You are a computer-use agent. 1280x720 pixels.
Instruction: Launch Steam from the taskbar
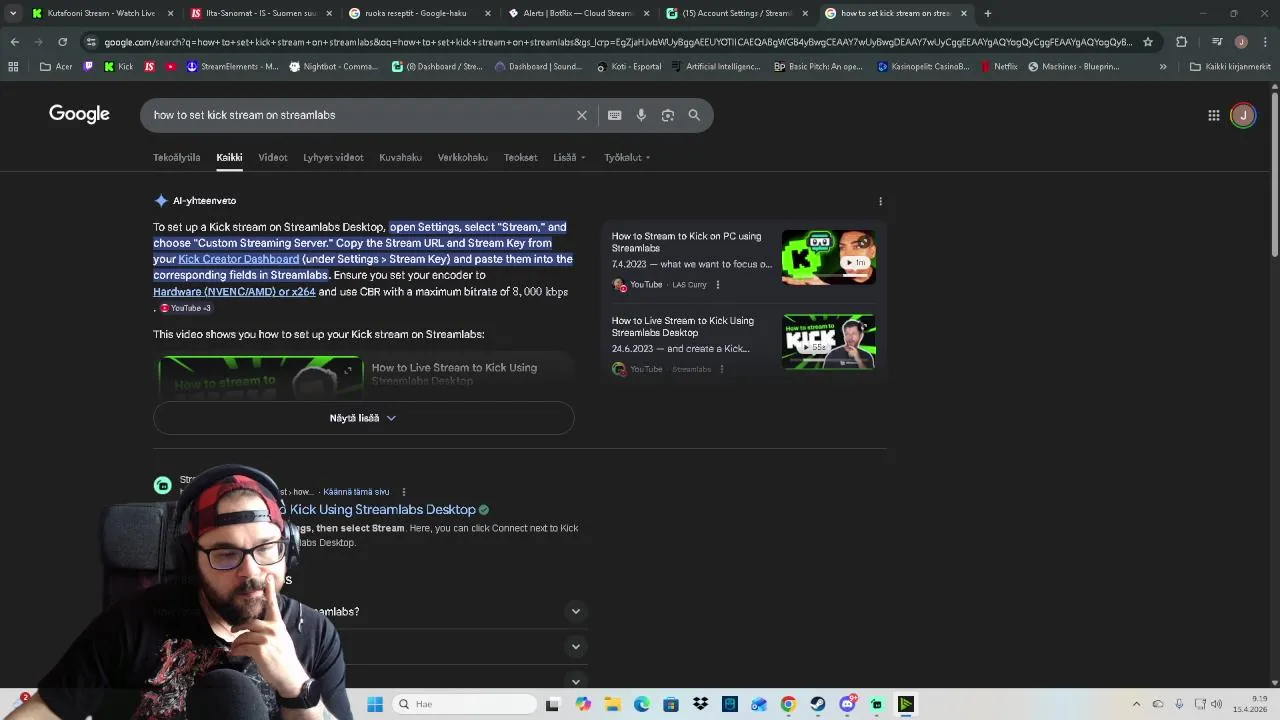coord(818,704)
